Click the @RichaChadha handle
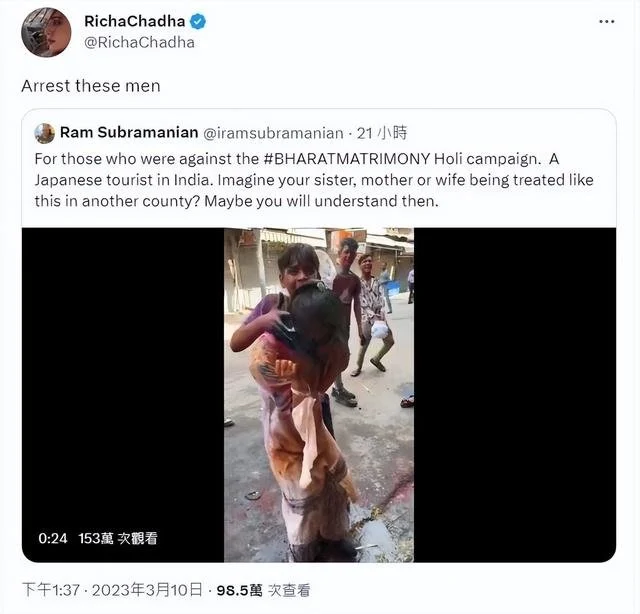This screenshot has width=640, height=614. (x=139, y=42)
